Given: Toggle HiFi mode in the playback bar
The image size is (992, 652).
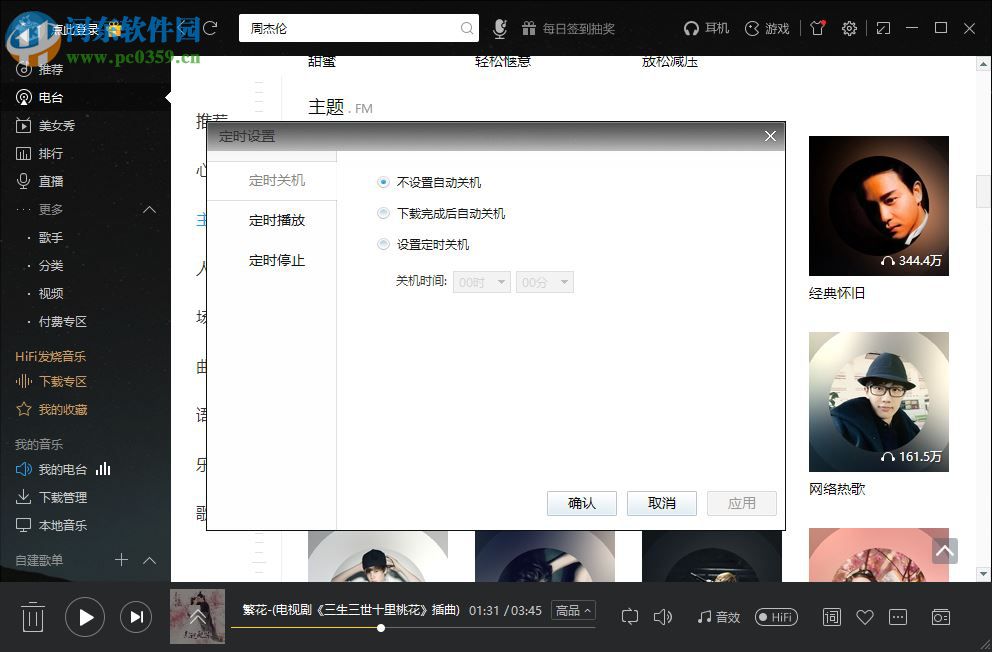Looking at the screenshot, I should click(x=776, y=617).
